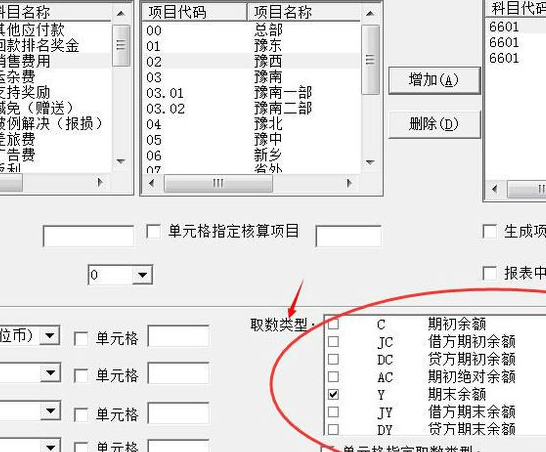Select first 6601 row in right list

click(516, 27)
